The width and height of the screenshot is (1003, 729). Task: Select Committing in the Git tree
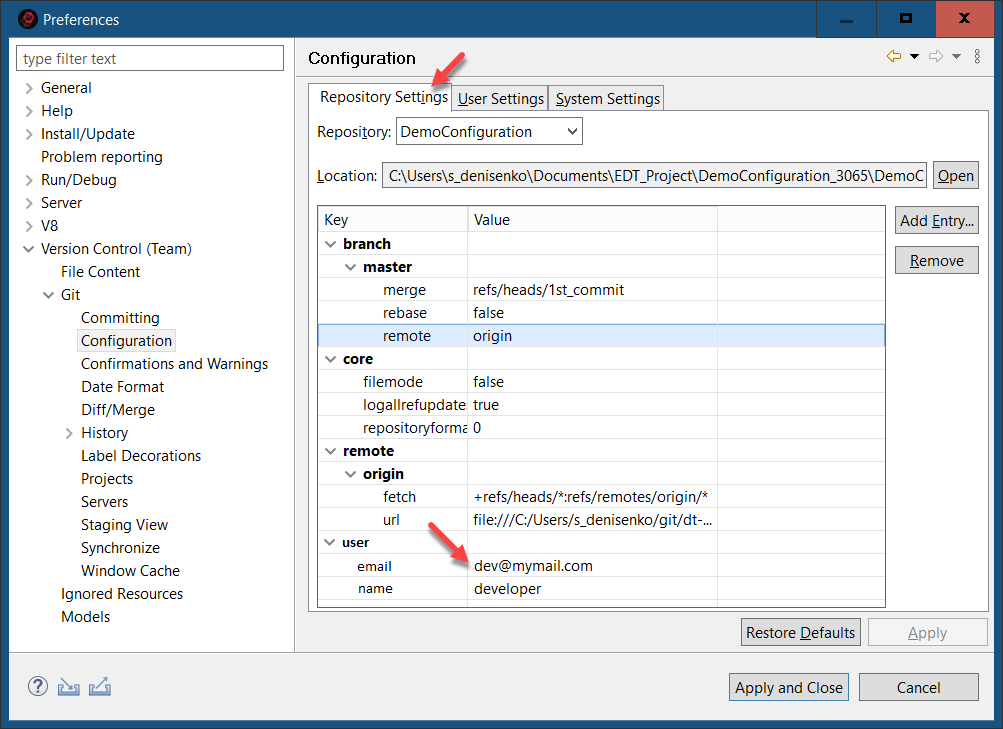coord(120,318)
